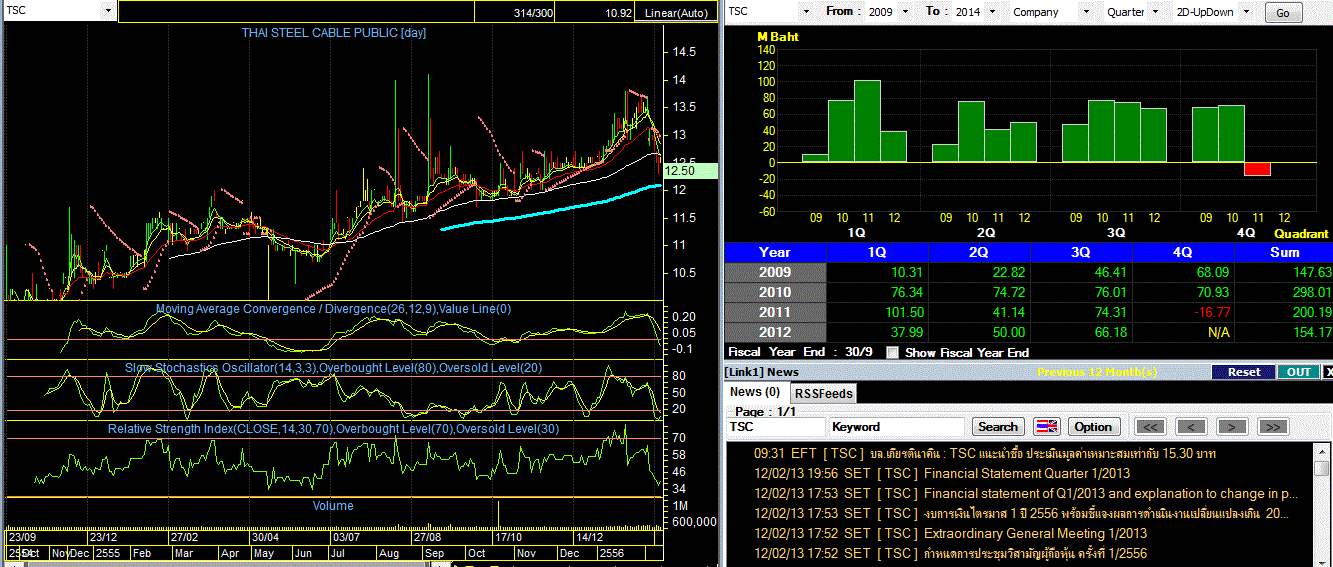This screenshot has height=567, width=1333.
Task: Close the news panel with X
Action: (x=1327, y=372)
